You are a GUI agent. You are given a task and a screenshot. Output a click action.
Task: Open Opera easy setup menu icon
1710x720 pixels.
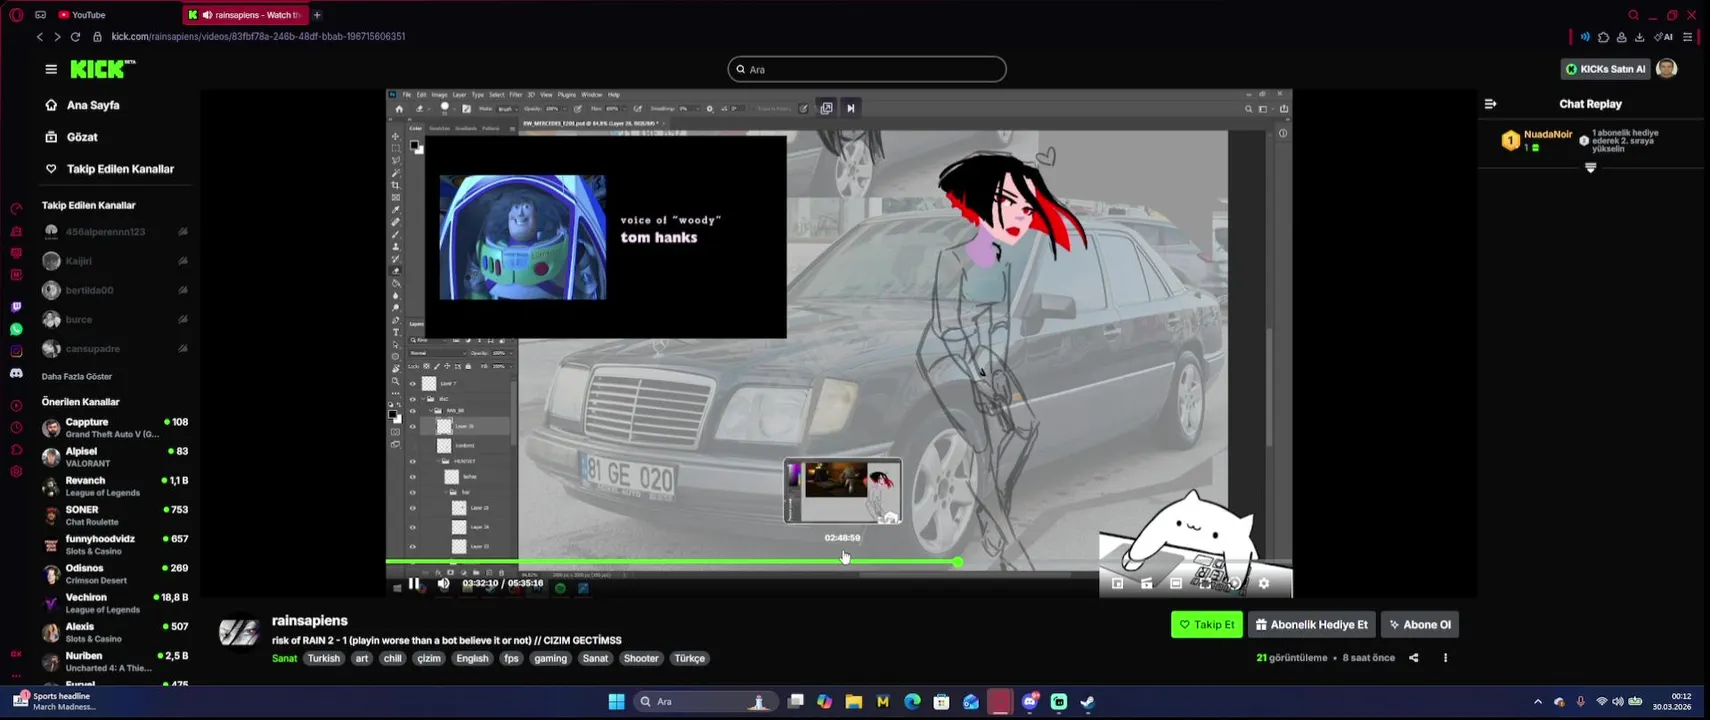tap(1687, 37)
